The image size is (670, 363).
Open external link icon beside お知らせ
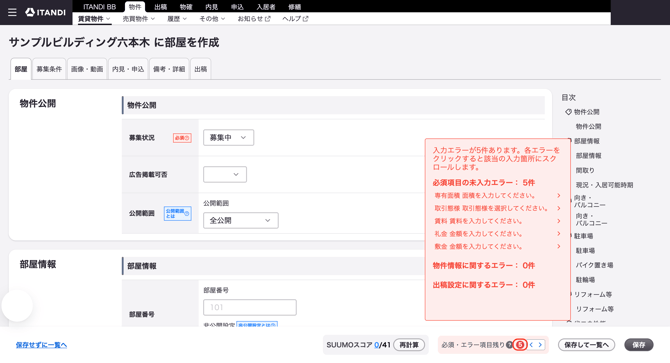pos(268,19)
